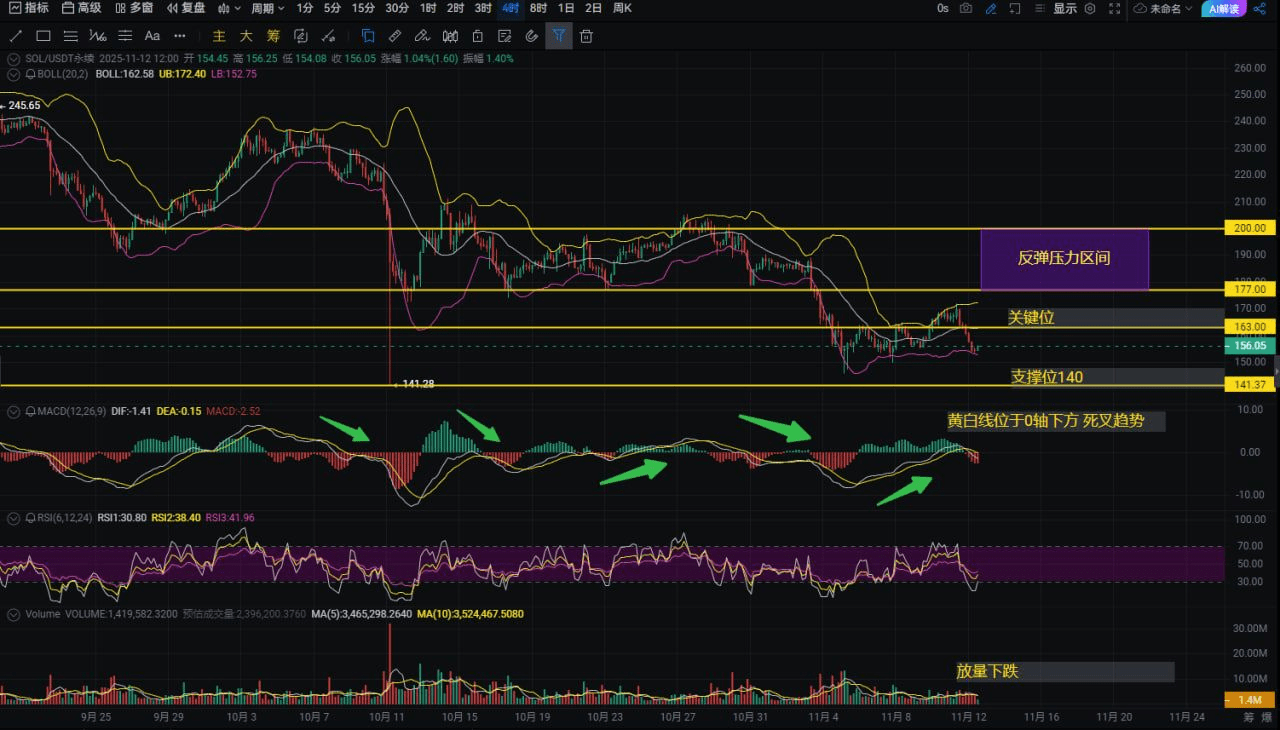The image size is (1280, 730).
Task: Collapse the MACD(12,26,9) indicator pane
Action: 13,411
